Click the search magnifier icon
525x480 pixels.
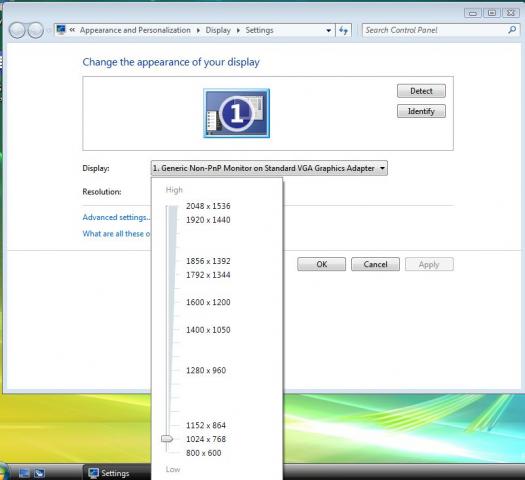point(512,30)
